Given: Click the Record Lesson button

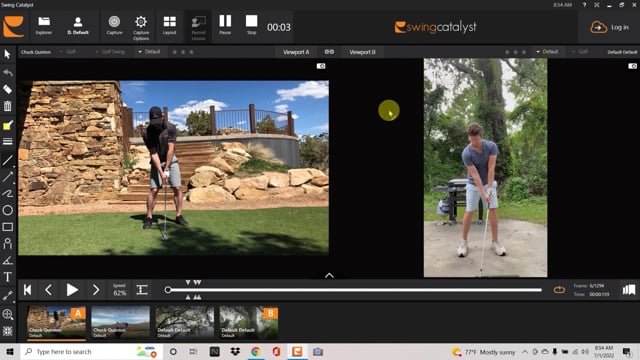Looking at the screenshot, I should pyautogui.click(x=199, y=28).
